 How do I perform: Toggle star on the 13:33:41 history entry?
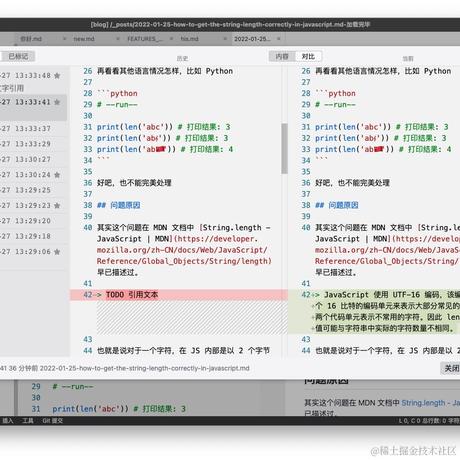(57, 102)
